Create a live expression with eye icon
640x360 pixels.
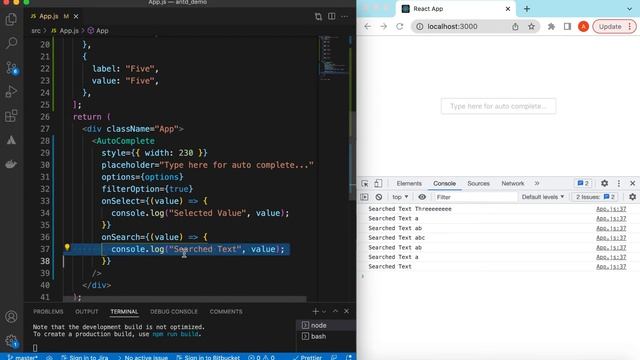coord(422,197)
